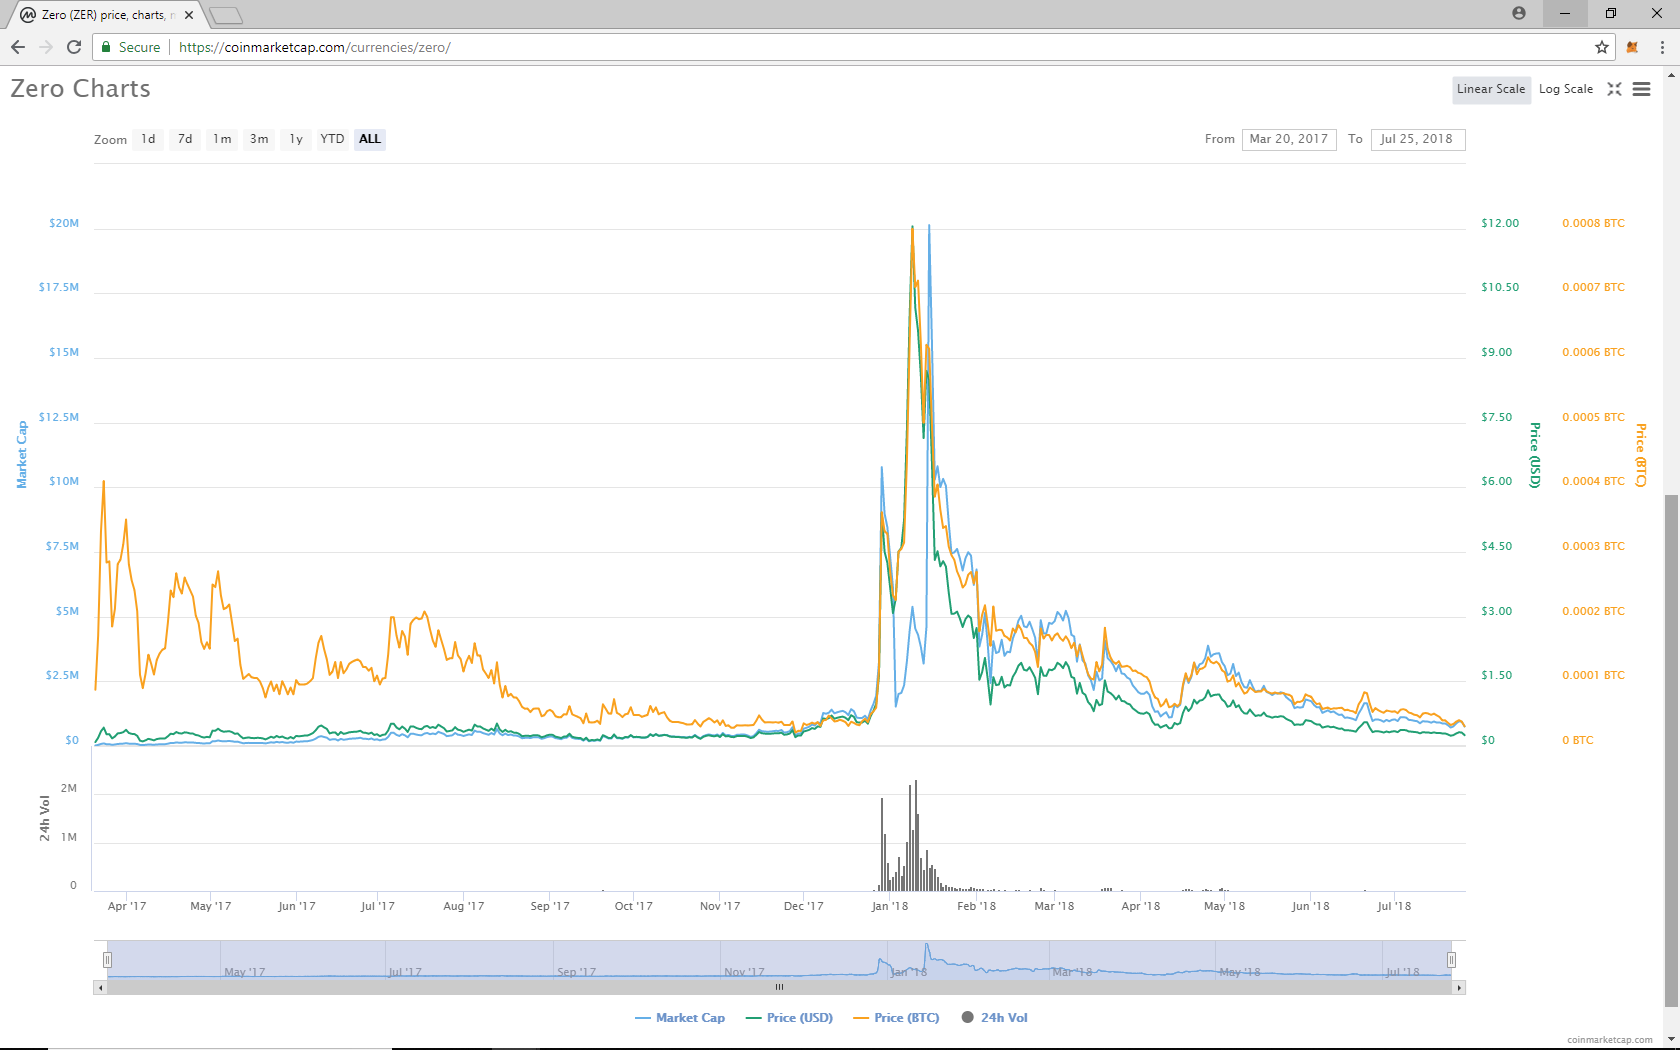Click the Market Cap axis title
This screenshot has width=1680, height=1050.
(x=22, y=454)
